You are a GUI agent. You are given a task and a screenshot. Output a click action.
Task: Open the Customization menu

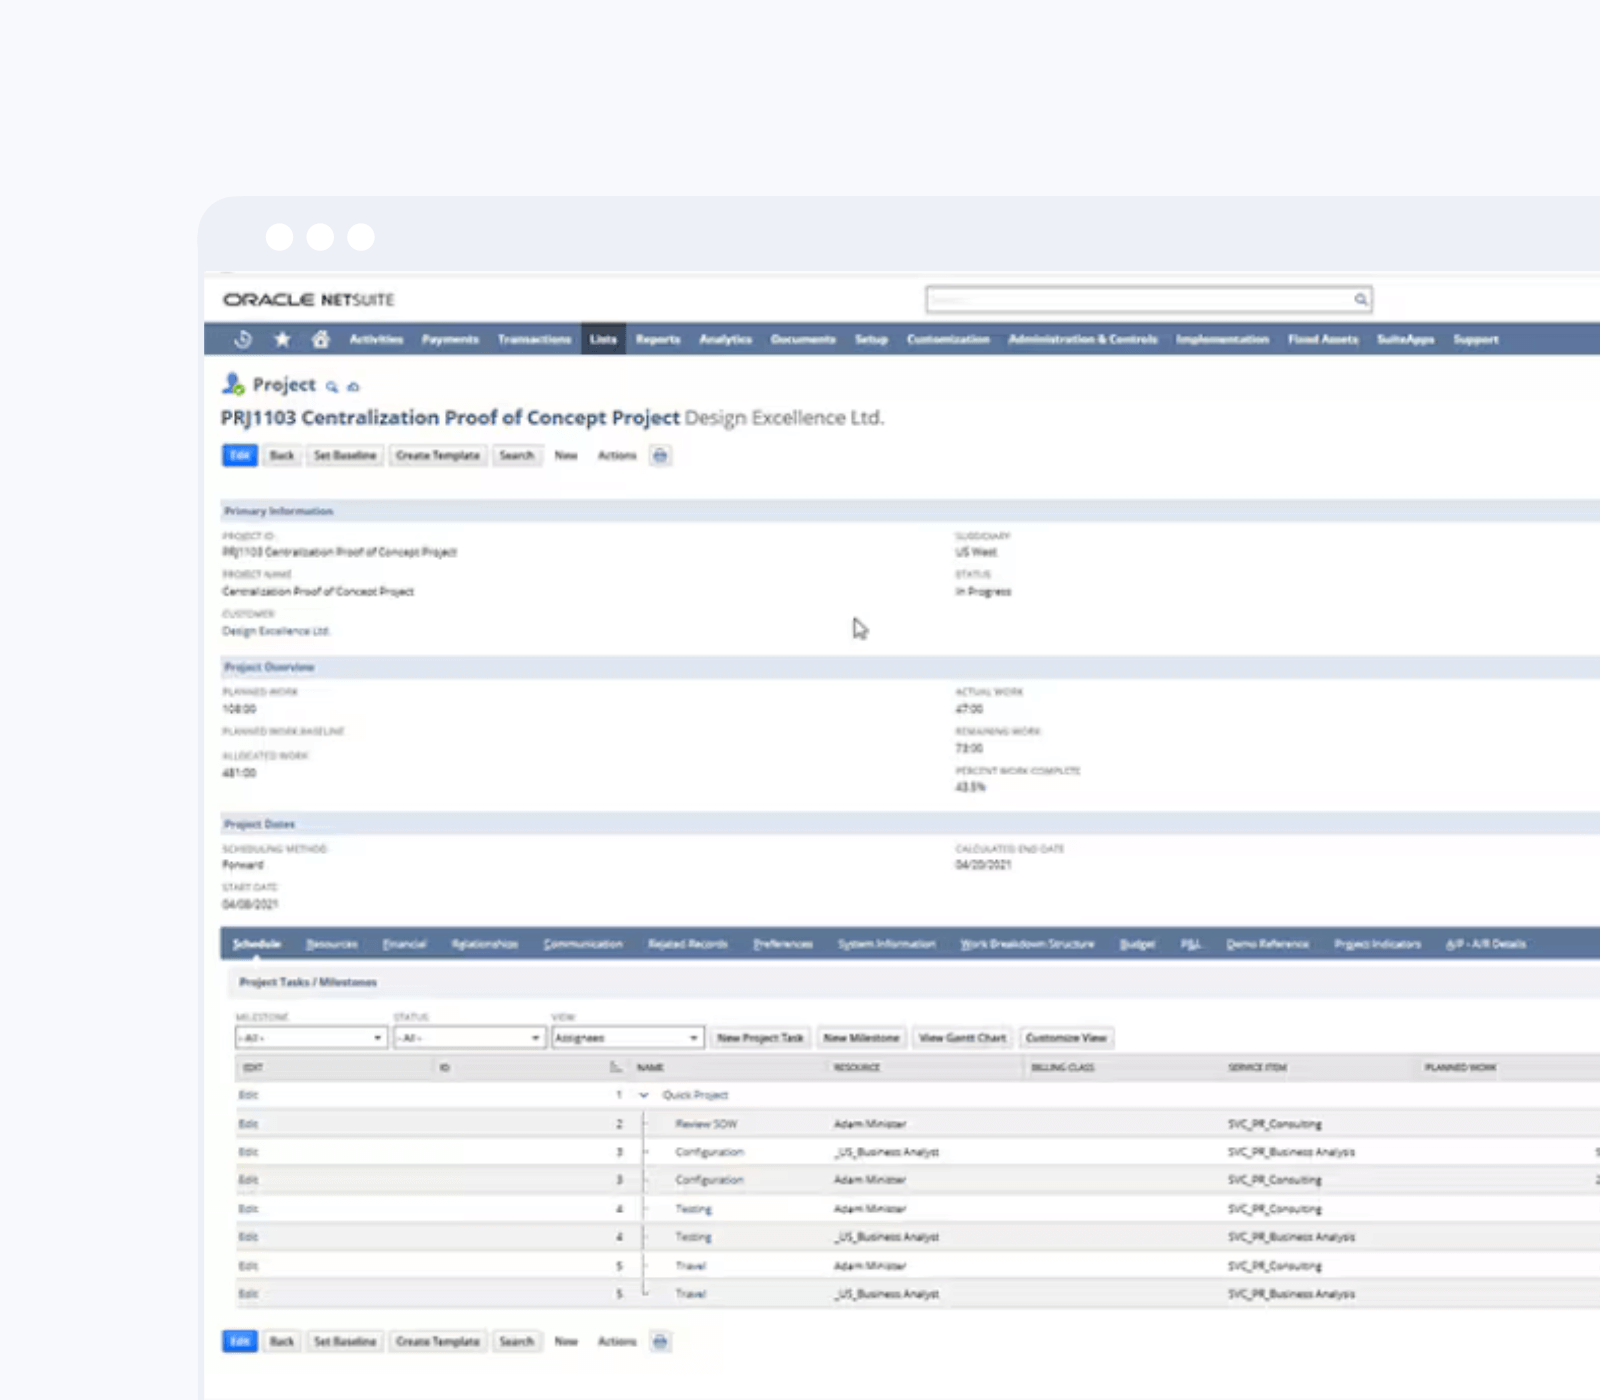(x=948, y=339)
